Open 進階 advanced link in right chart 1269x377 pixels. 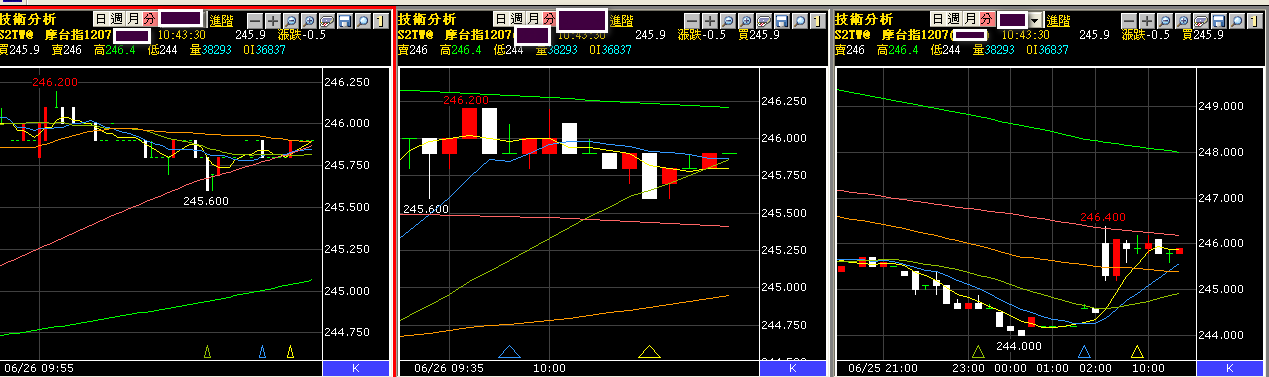(x=1058, y=20)
